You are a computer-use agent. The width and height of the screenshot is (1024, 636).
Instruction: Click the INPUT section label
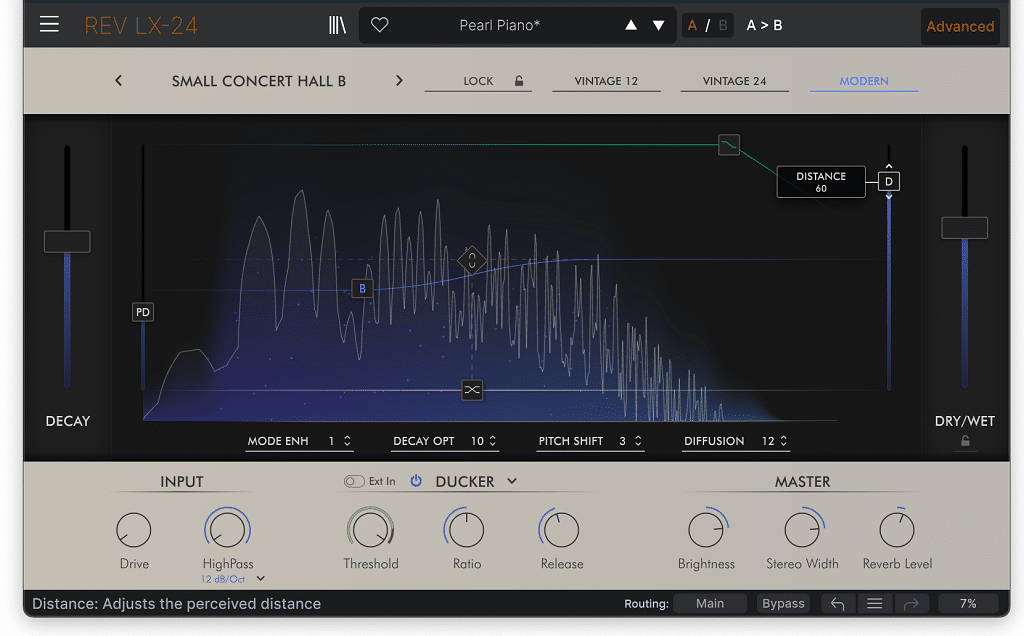coord(182,481)
